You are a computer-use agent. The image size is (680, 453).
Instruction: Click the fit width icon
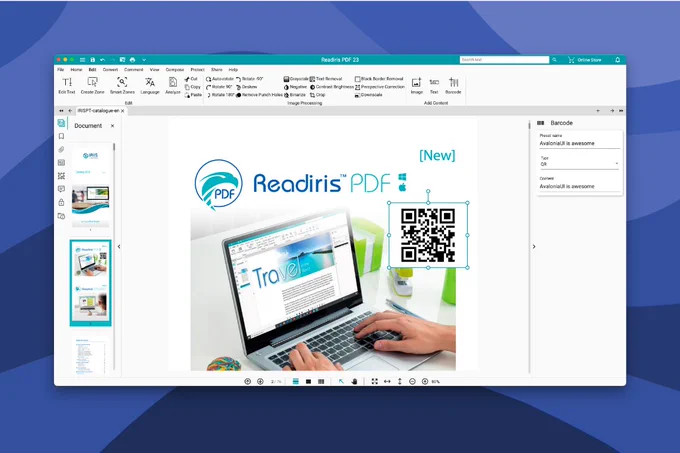[x=387, y=381]
